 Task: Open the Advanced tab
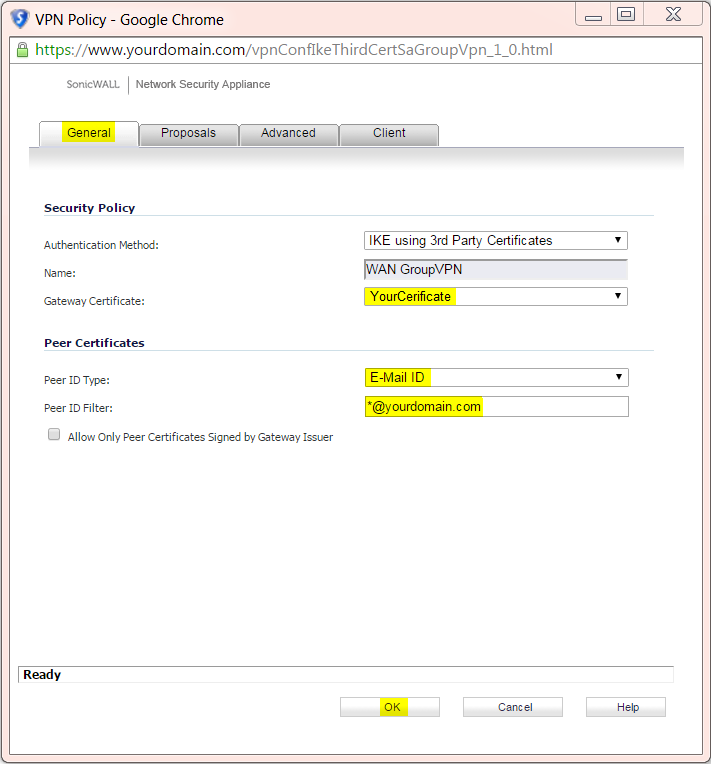pos(288,134)
